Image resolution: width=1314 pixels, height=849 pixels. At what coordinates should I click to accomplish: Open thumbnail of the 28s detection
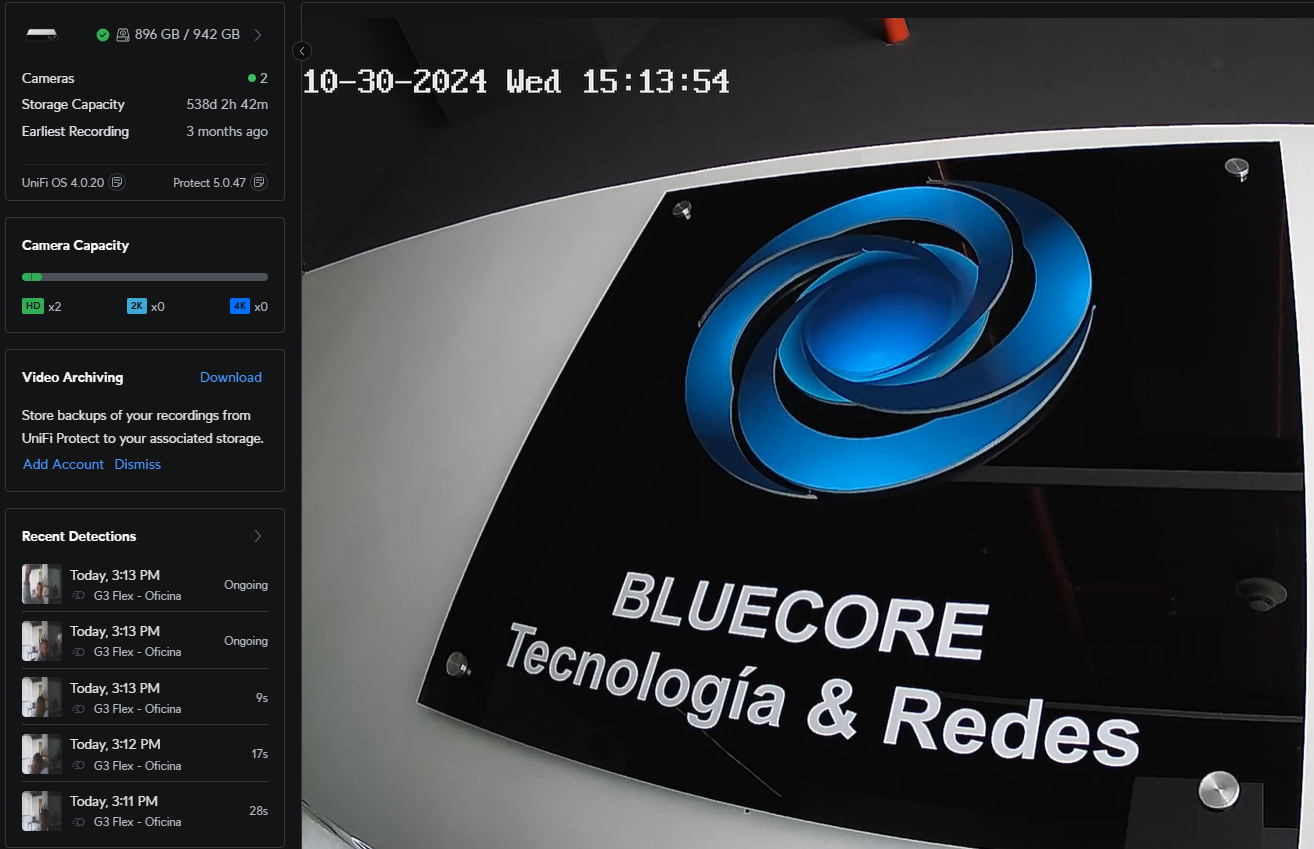[x=42, y=811]
